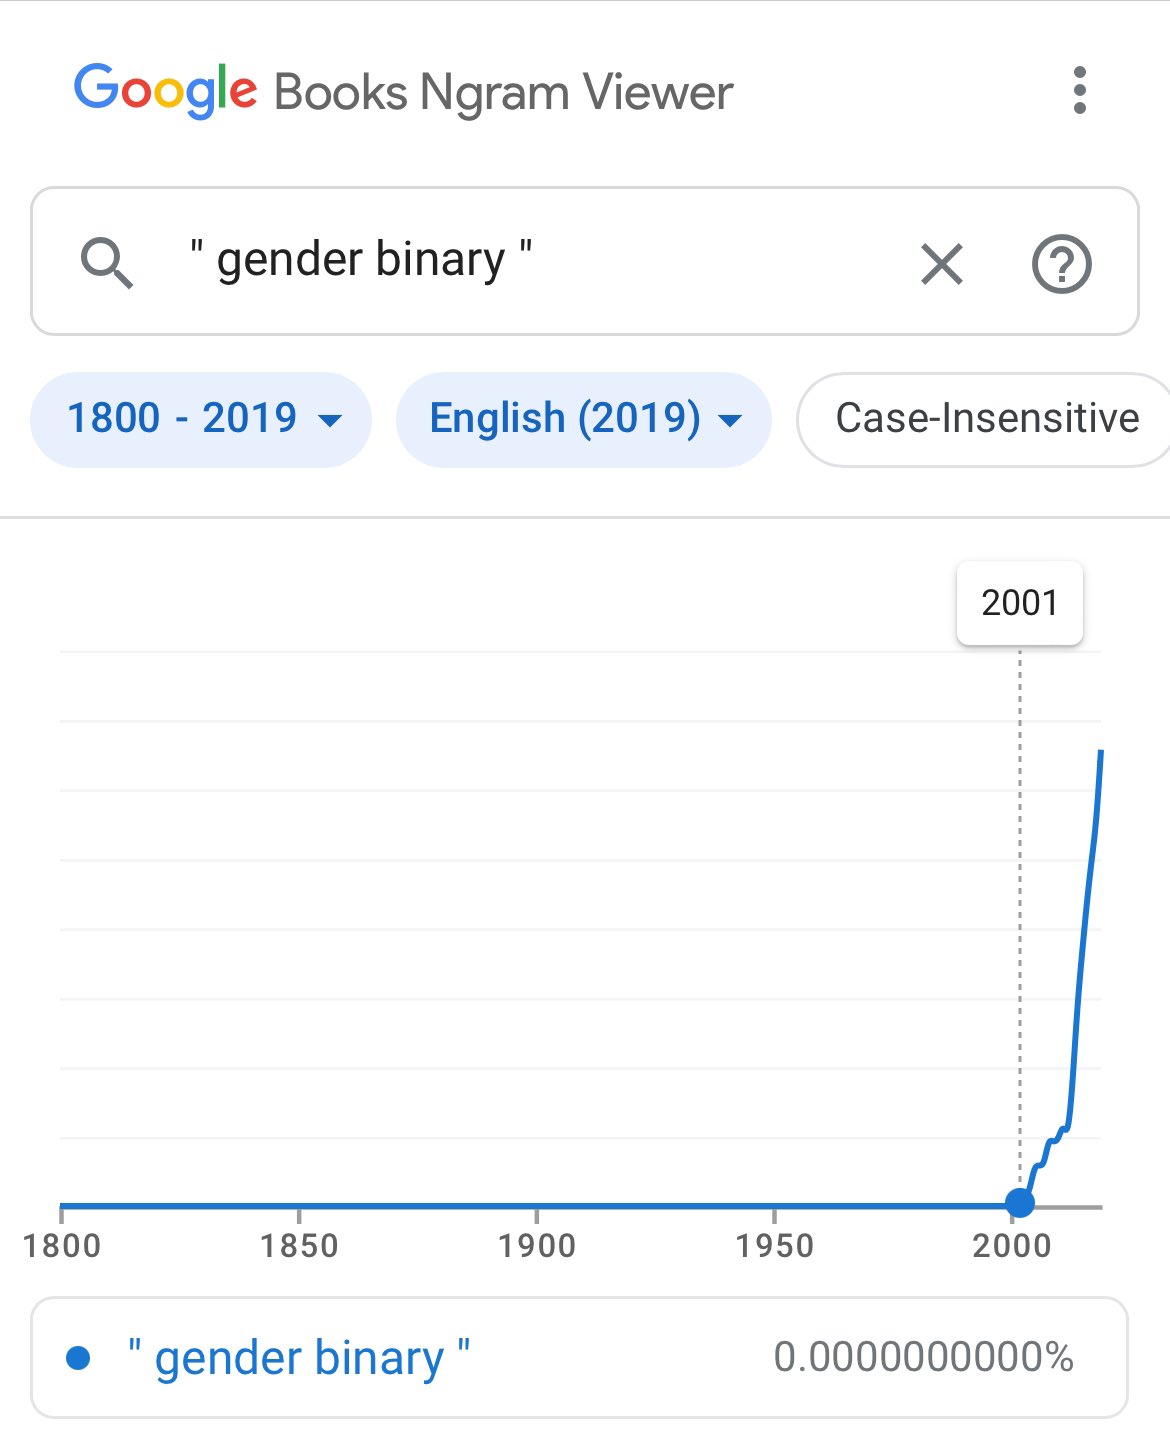Open the three-dot overflow menu
This screenshot has height=1438, width=1170.
coord(1079,91)
